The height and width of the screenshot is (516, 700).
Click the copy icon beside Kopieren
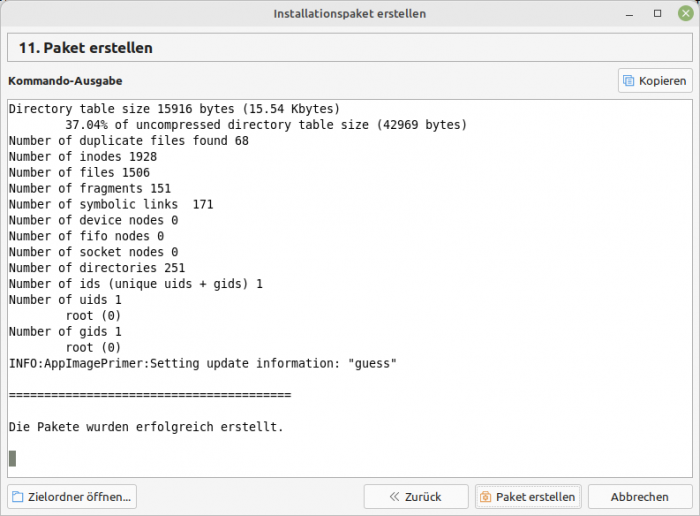click(629, 81)
